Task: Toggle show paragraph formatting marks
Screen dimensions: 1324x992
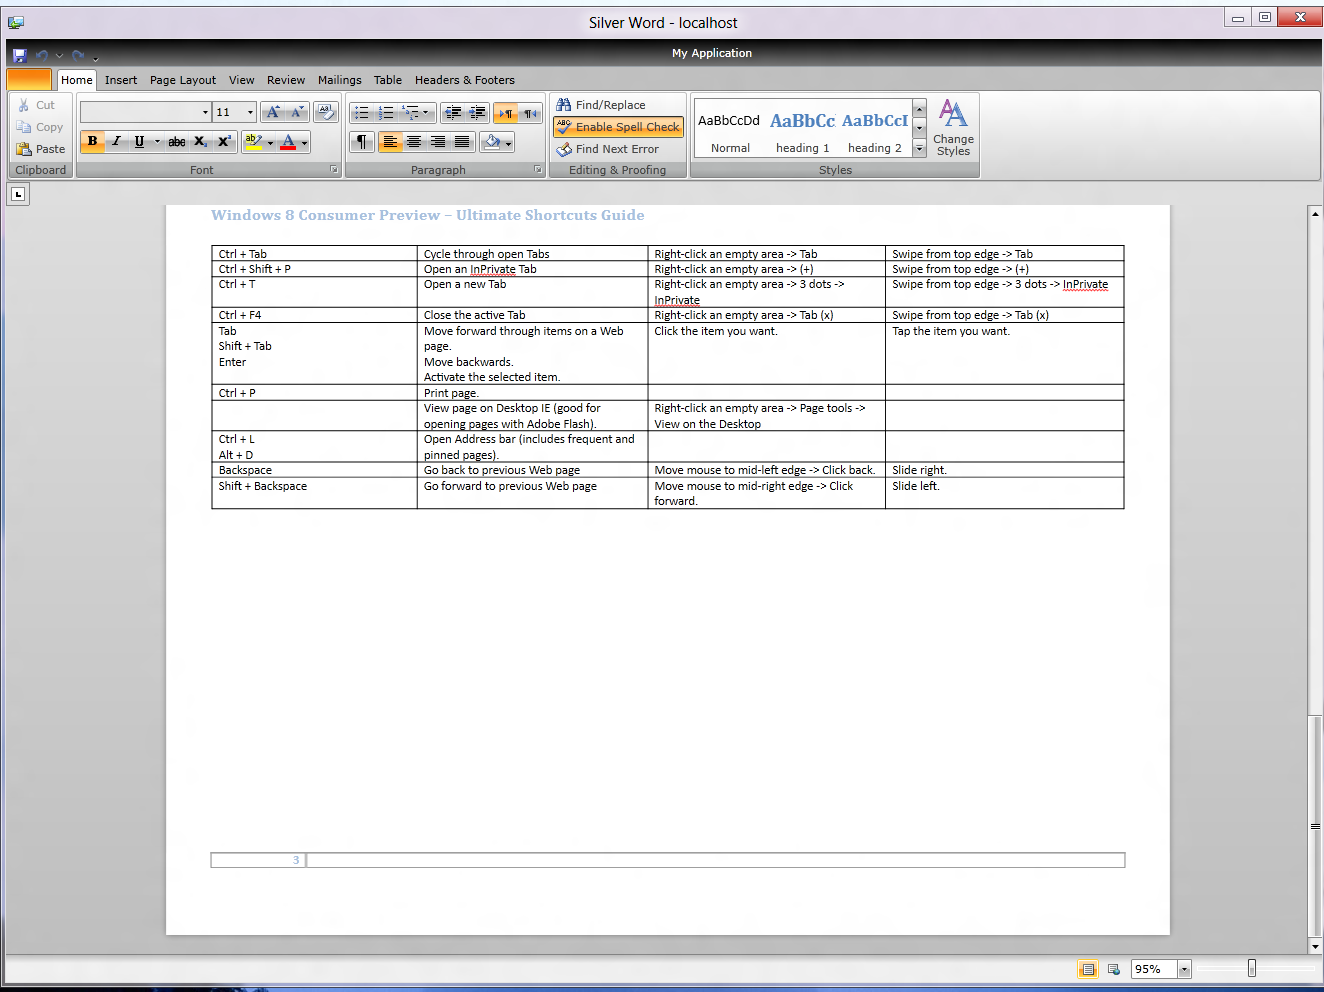Action: click(x=362, y=142)
